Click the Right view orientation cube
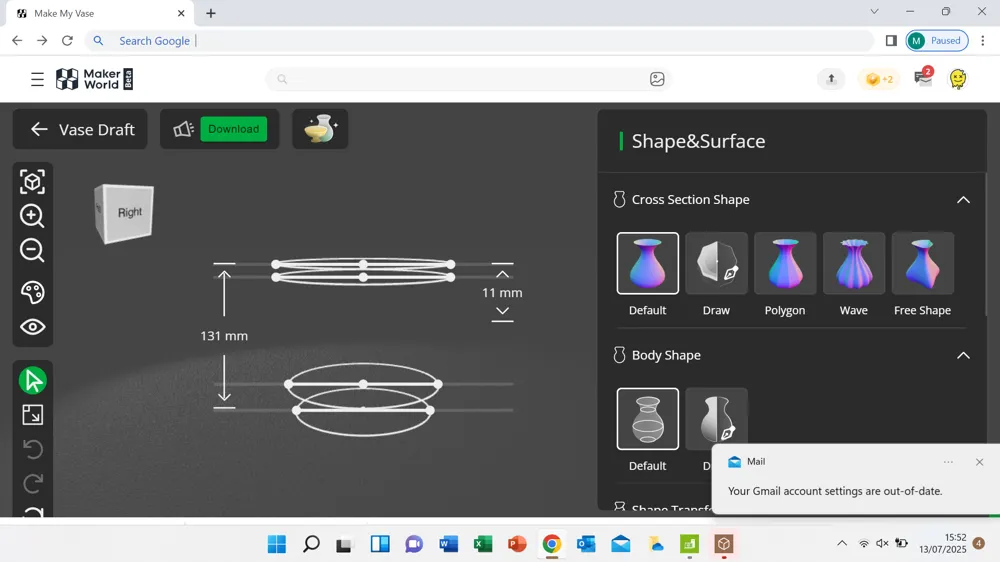 (125, 213)
